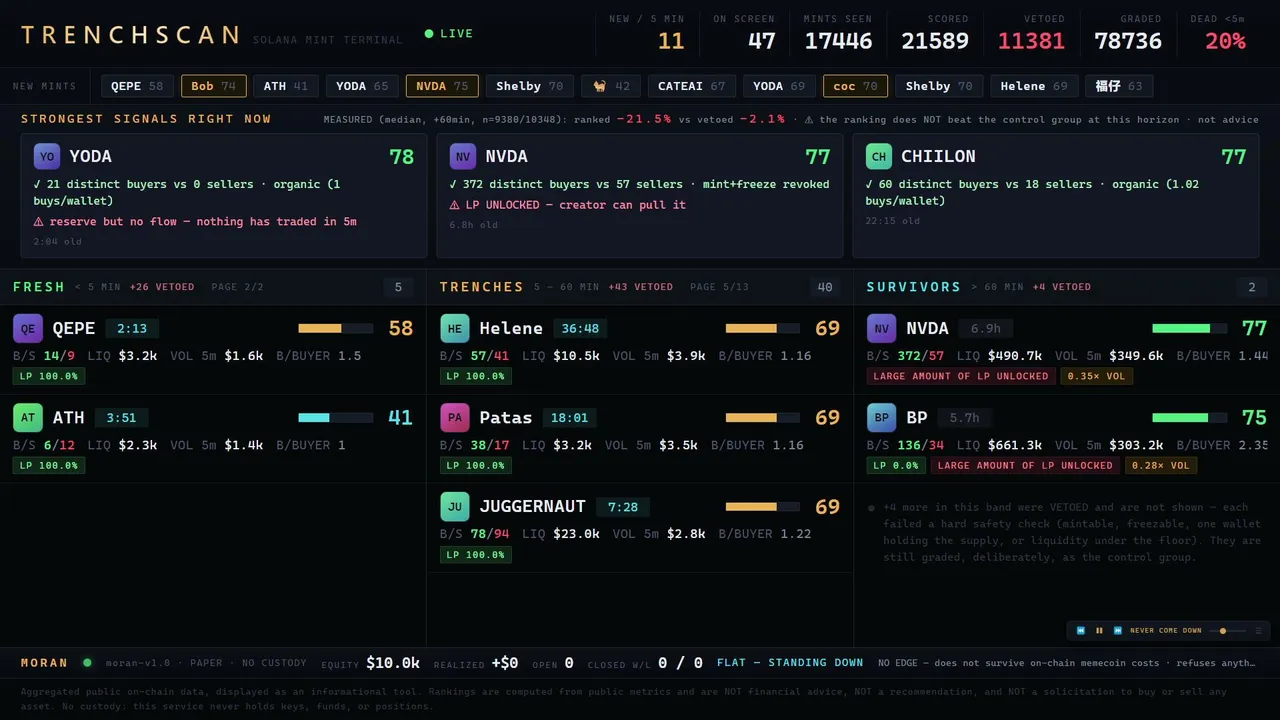Image resolution: width=1280 pixels, height=720 pixels.
Task: Click the AT avatar in ATH row
Action: tap(28, 418)
